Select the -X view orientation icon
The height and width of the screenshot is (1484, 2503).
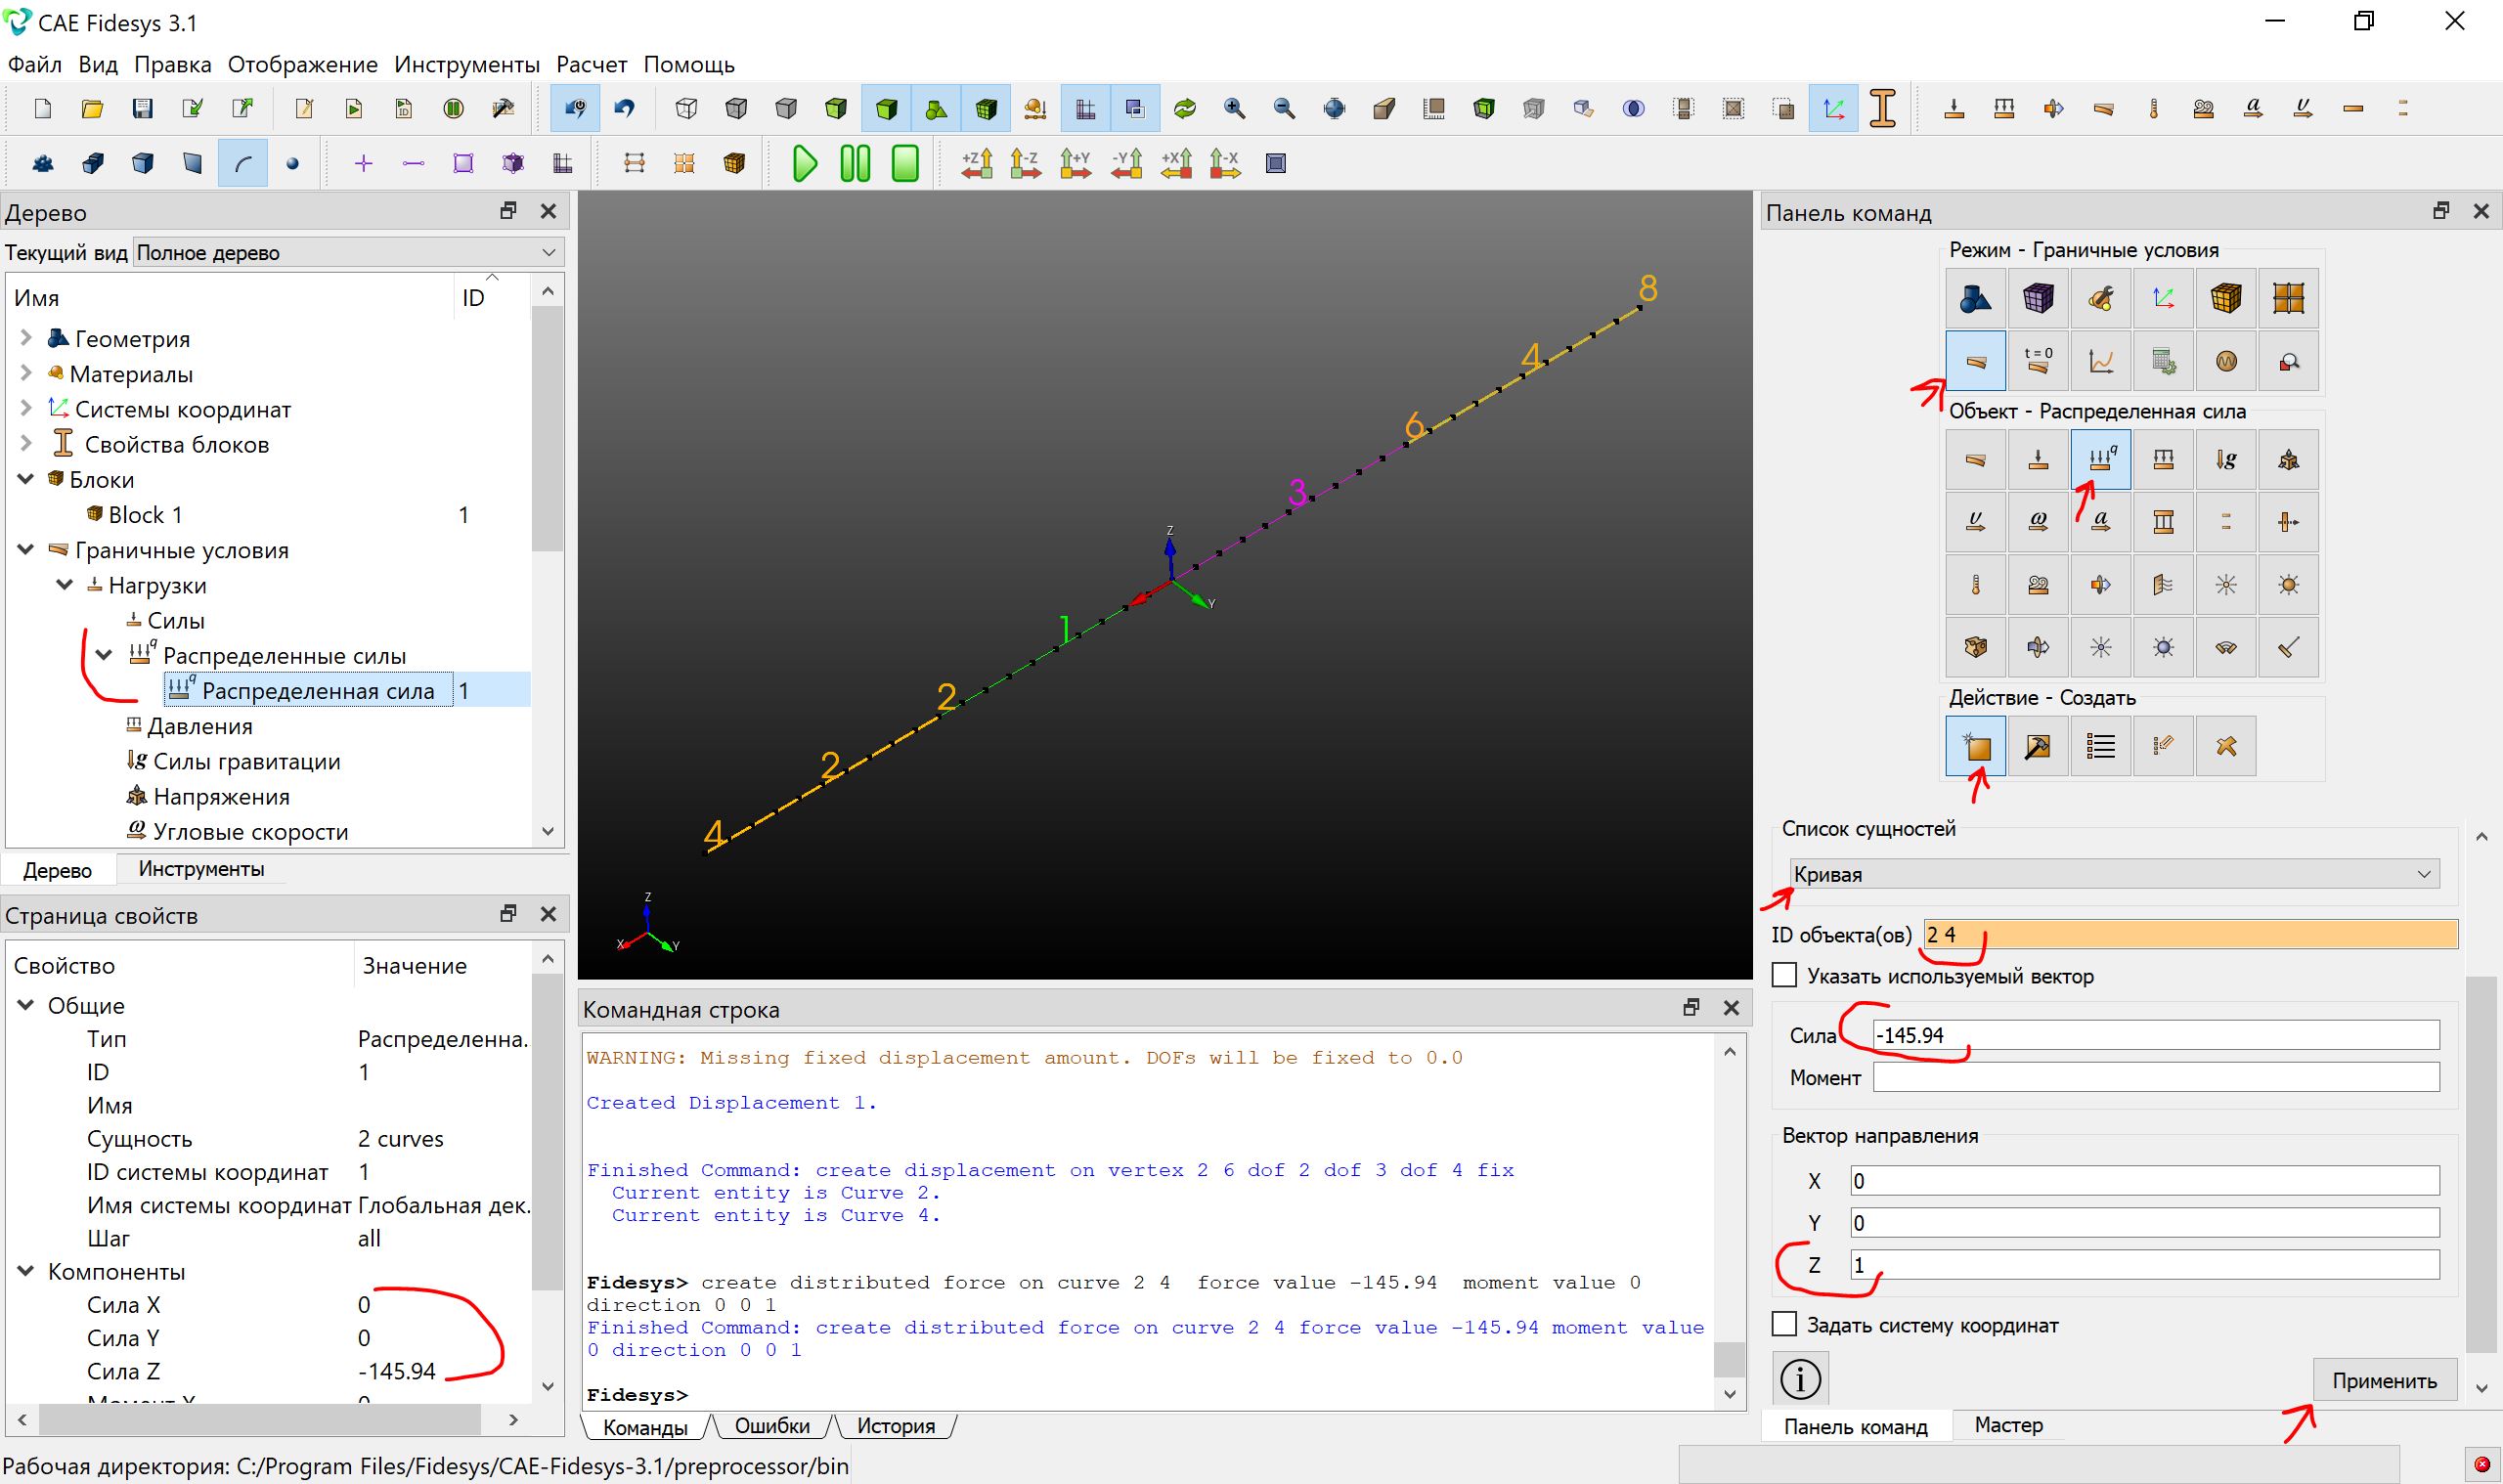(1225, 163)
